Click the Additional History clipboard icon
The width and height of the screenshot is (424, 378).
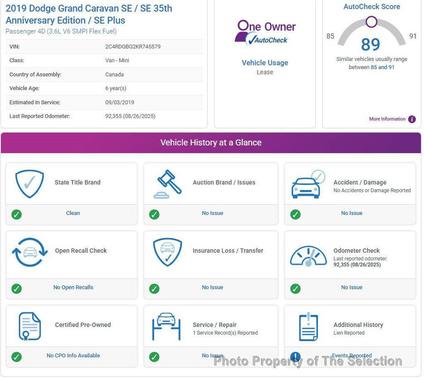point(308,327)
